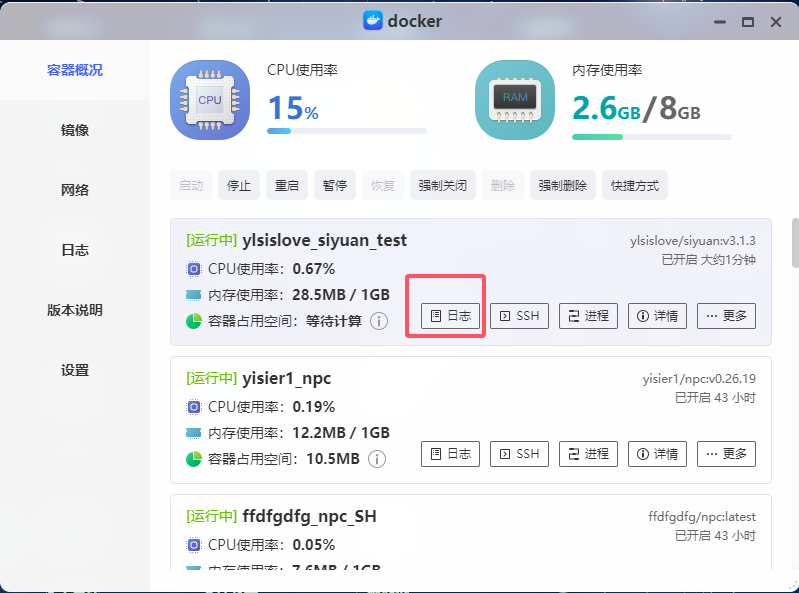Click the RAM memory usage icon
Viewport: 799px width, 593px height.
[515, 100]
